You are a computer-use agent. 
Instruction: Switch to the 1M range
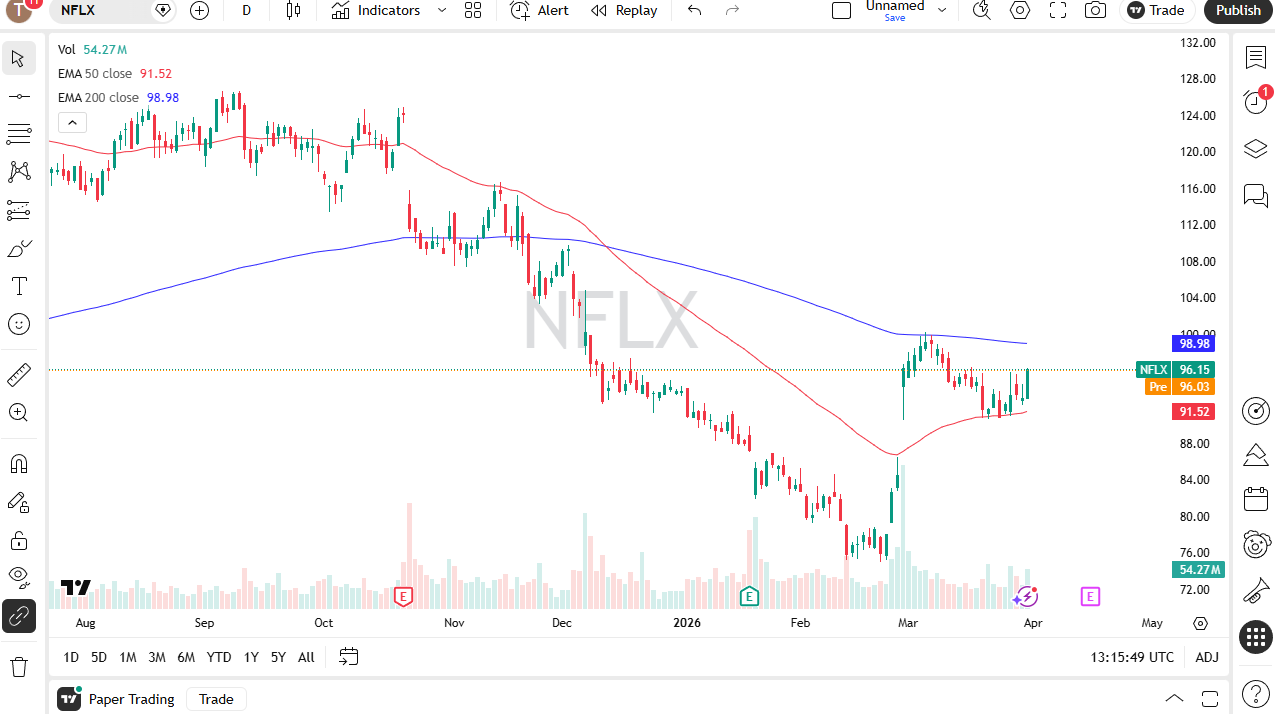tap(128, 657)
